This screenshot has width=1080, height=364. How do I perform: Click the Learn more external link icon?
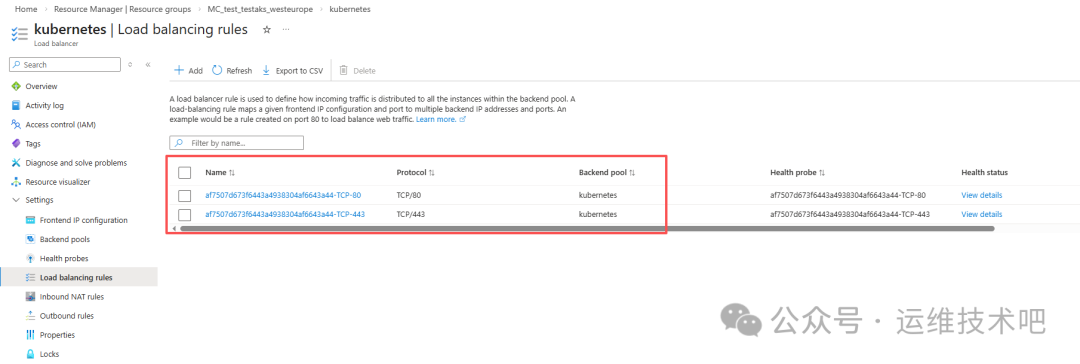coord(463,119)
